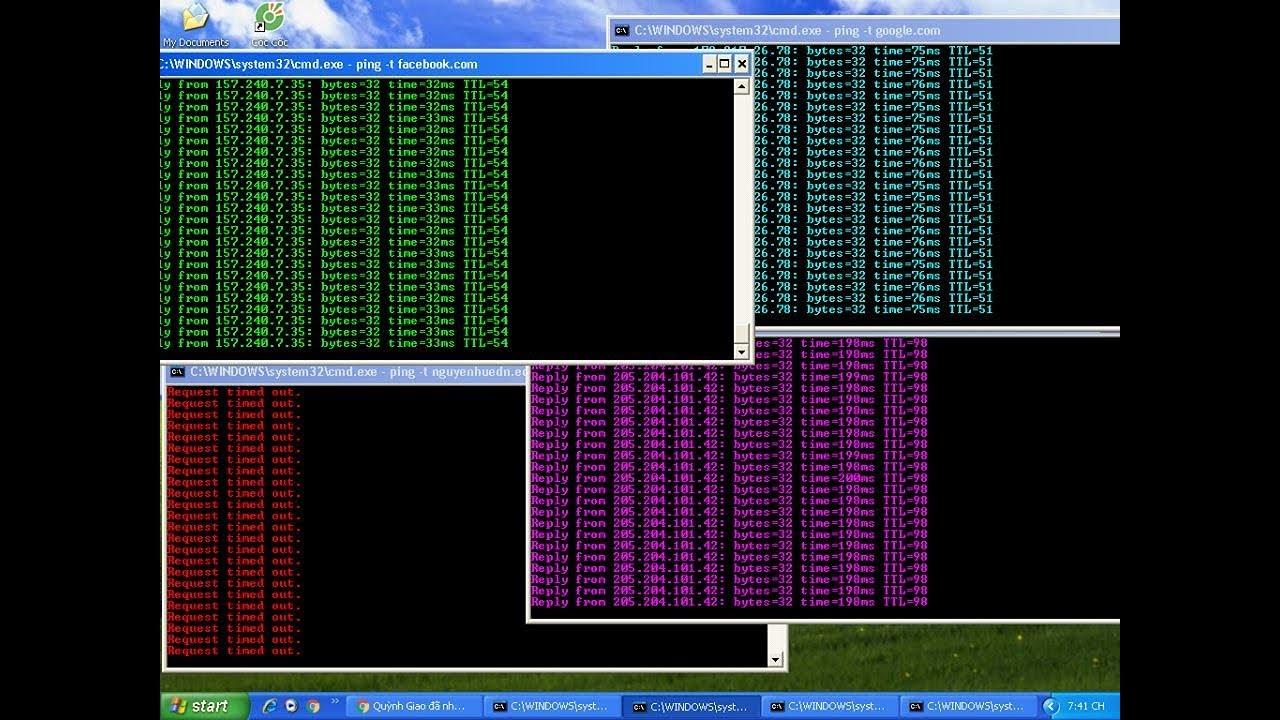
Task: Focus the 'ping -t nguyenhuedn' title bar
Action: tap(345, 372)
